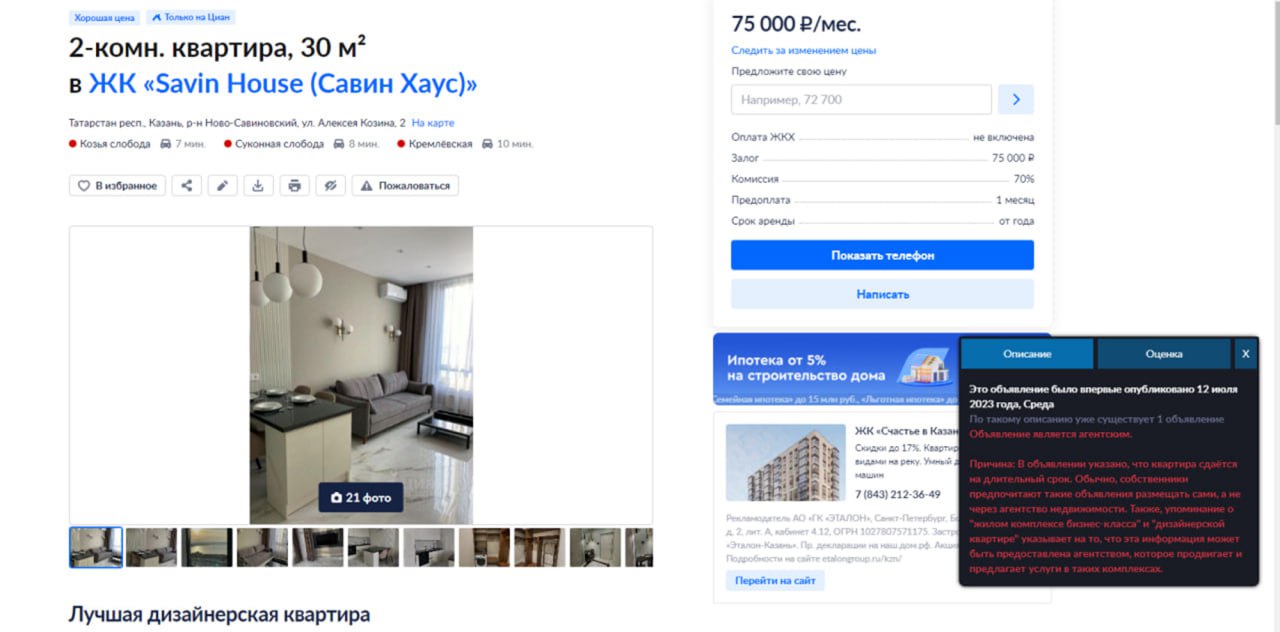This screenshot has height=632, width=1280.
Task: Select the Описание tab in popup
Action: click(x=1027, y=354)
